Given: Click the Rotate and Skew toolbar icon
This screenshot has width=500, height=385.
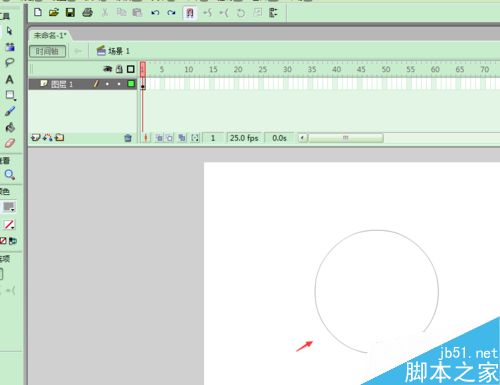Looking at the screenshot, I should (x=241, y=13).
